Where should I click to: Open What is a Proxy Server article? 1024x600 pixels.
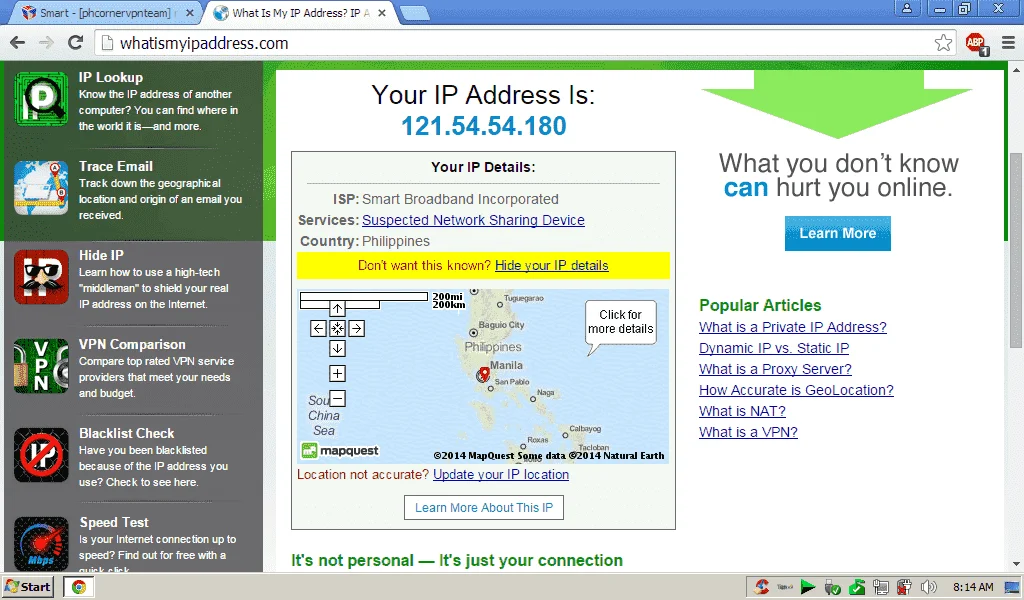[775, 369]
